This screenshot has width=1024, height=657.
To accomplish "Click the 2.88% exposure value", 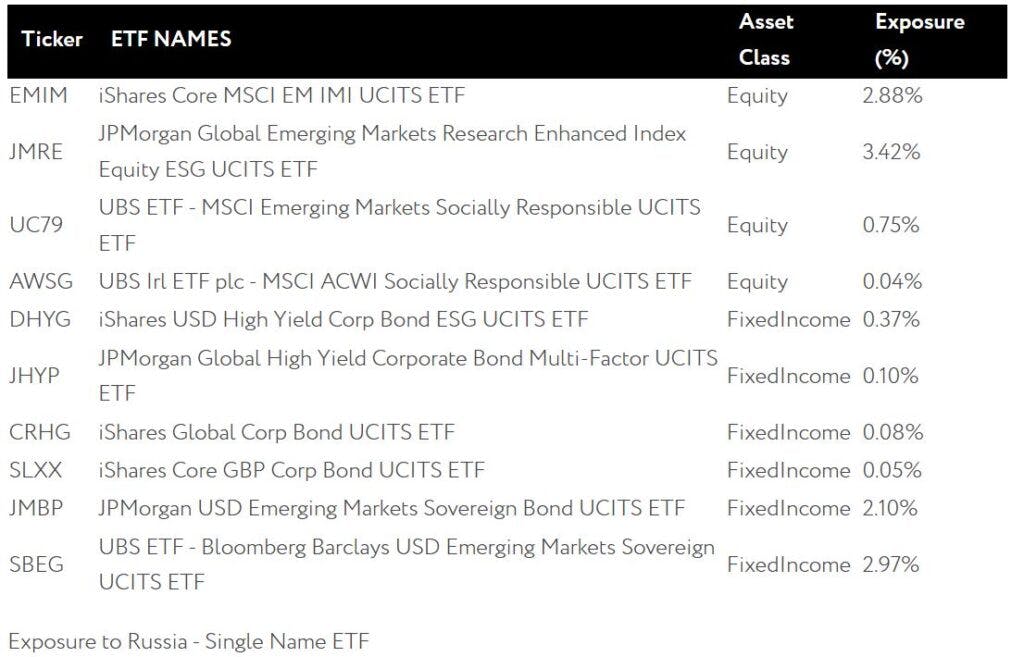I will tap(892, 95).
